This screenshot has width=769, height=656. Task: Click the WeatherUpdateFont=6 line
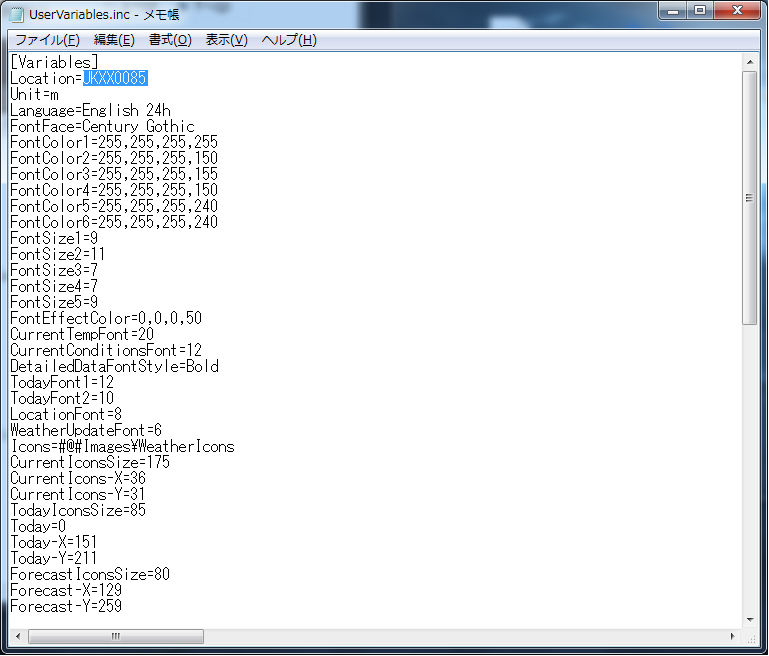(x=86, y=430)
